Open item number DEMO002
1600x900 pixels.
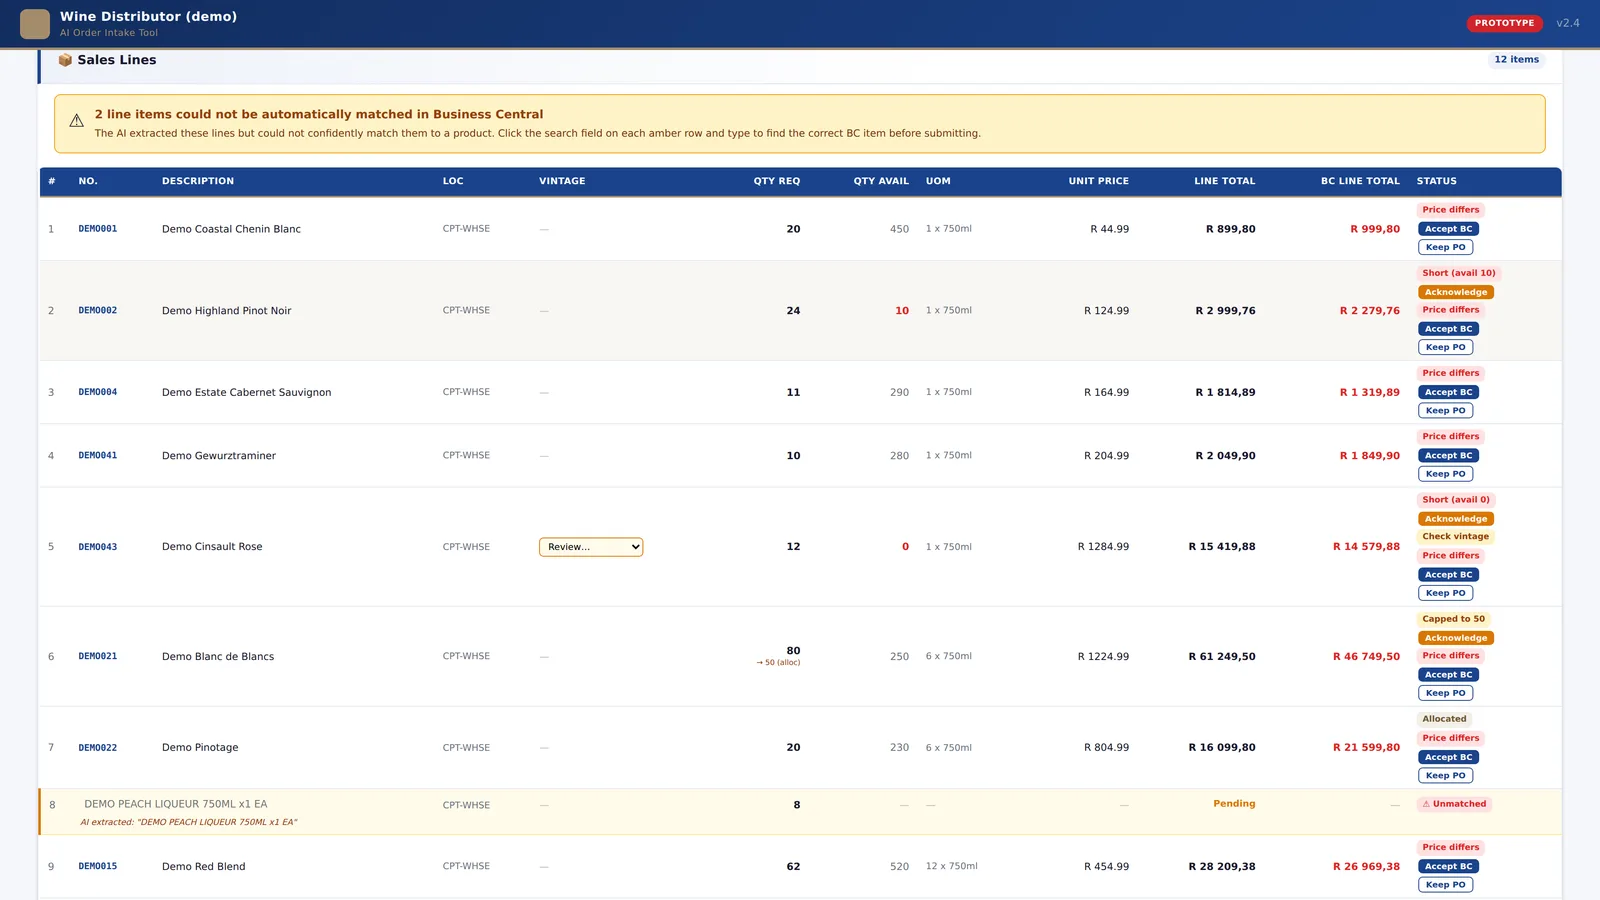[x=98, y=311]
